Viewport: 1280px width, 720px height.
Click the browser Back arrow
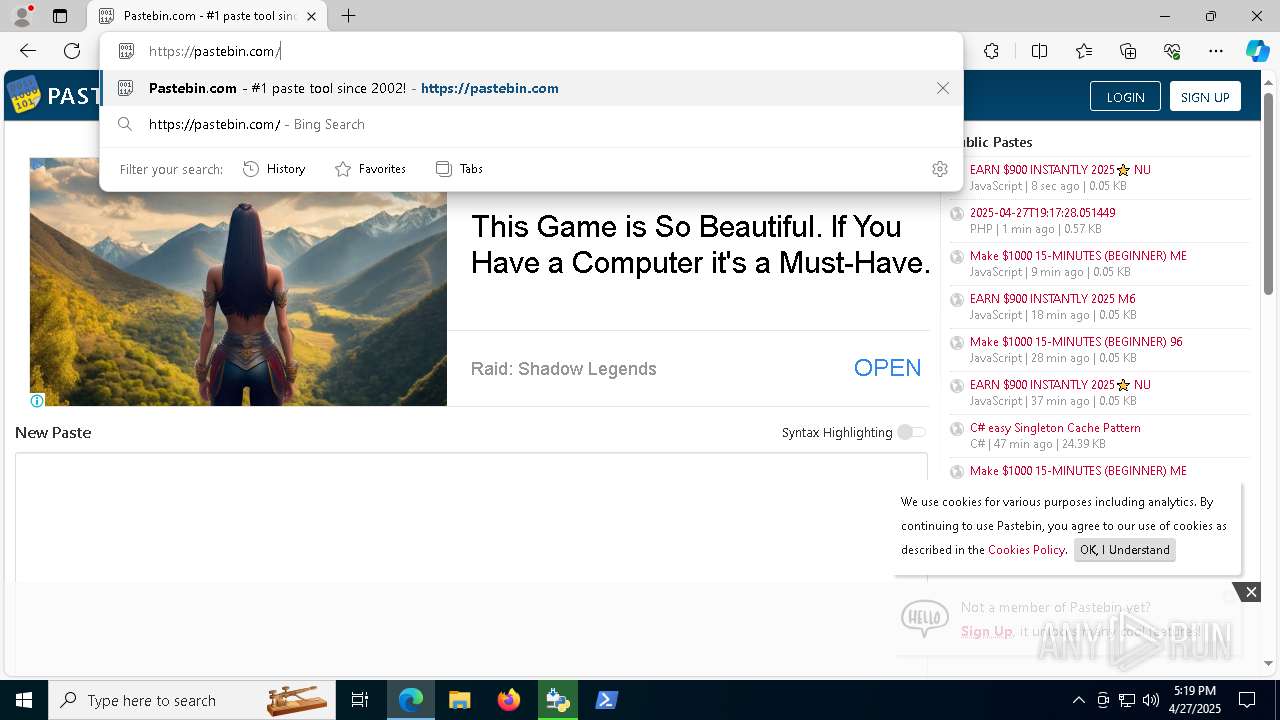(28, 51)
